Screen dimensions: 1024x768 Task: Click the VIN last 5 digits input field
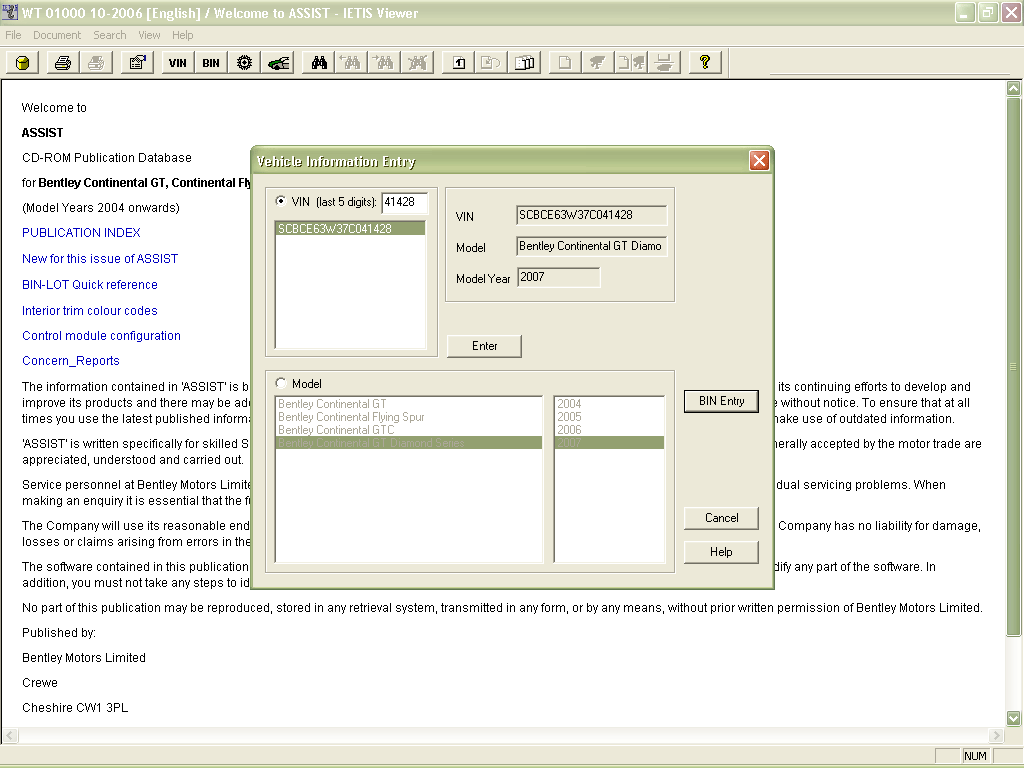(405, 202)
